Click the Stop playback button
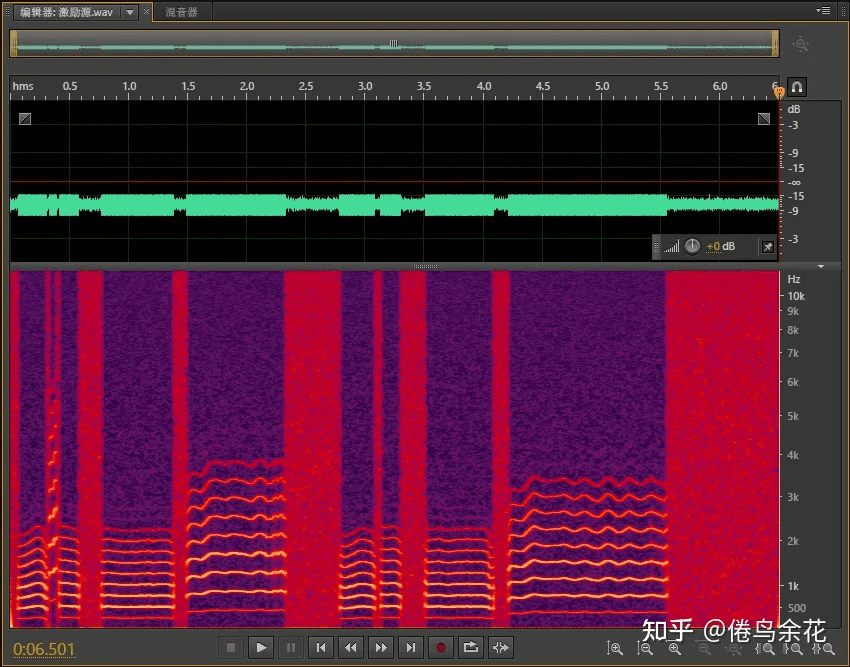850x667 pixels. click(231, 648)
